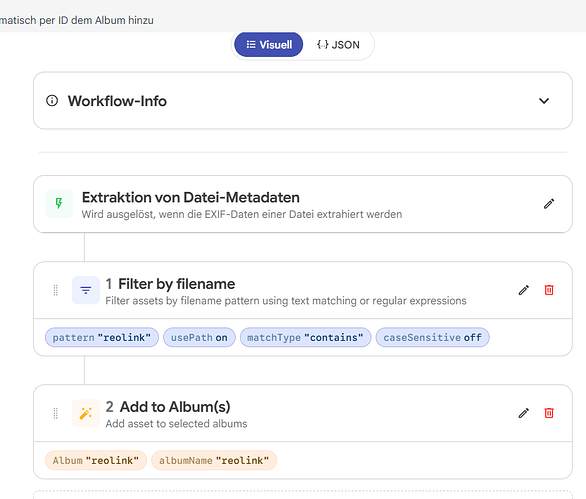
Task: Delete the Add to Album(s) step
Action: click(x=549, y=413)
